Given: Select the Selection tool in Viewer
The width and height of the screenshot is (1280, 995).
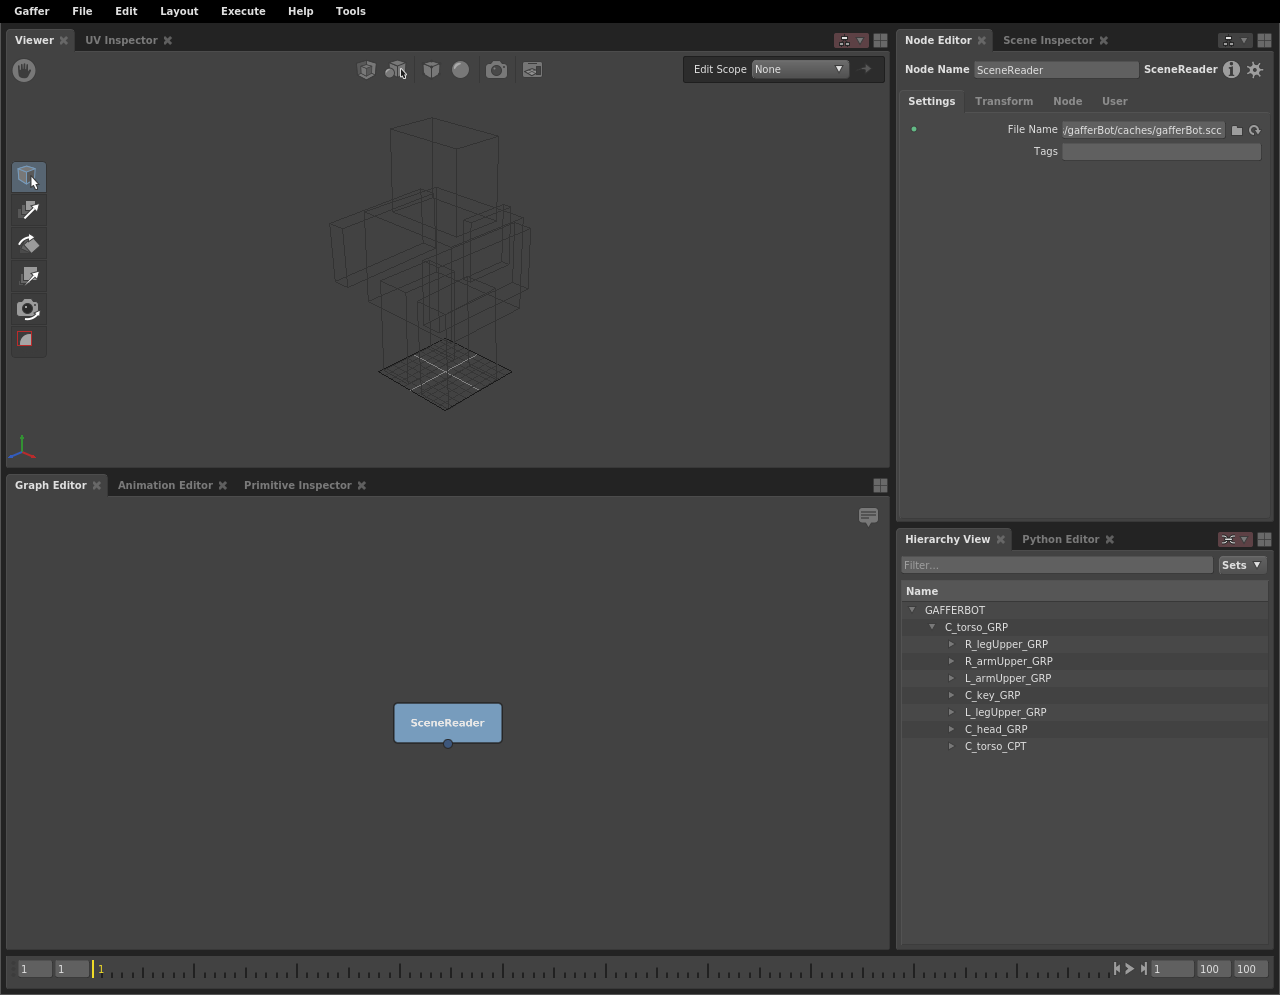Looking at the screenshot, I should click(29, 177).
